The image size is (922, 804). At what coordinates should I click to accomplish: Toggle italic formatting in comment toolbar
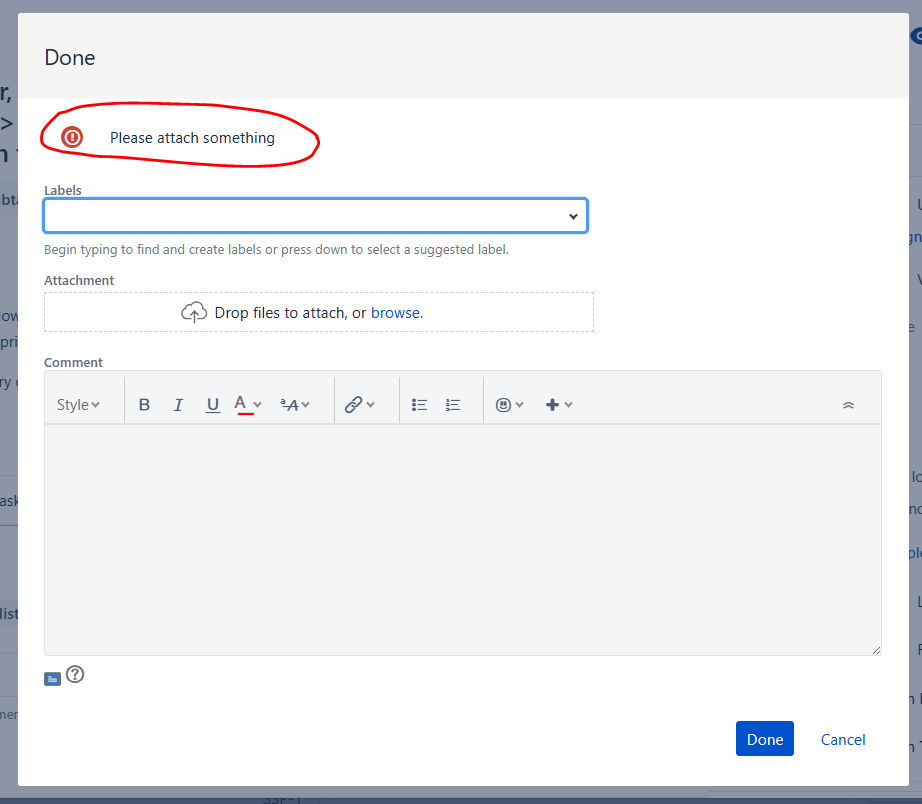(178, 405)
